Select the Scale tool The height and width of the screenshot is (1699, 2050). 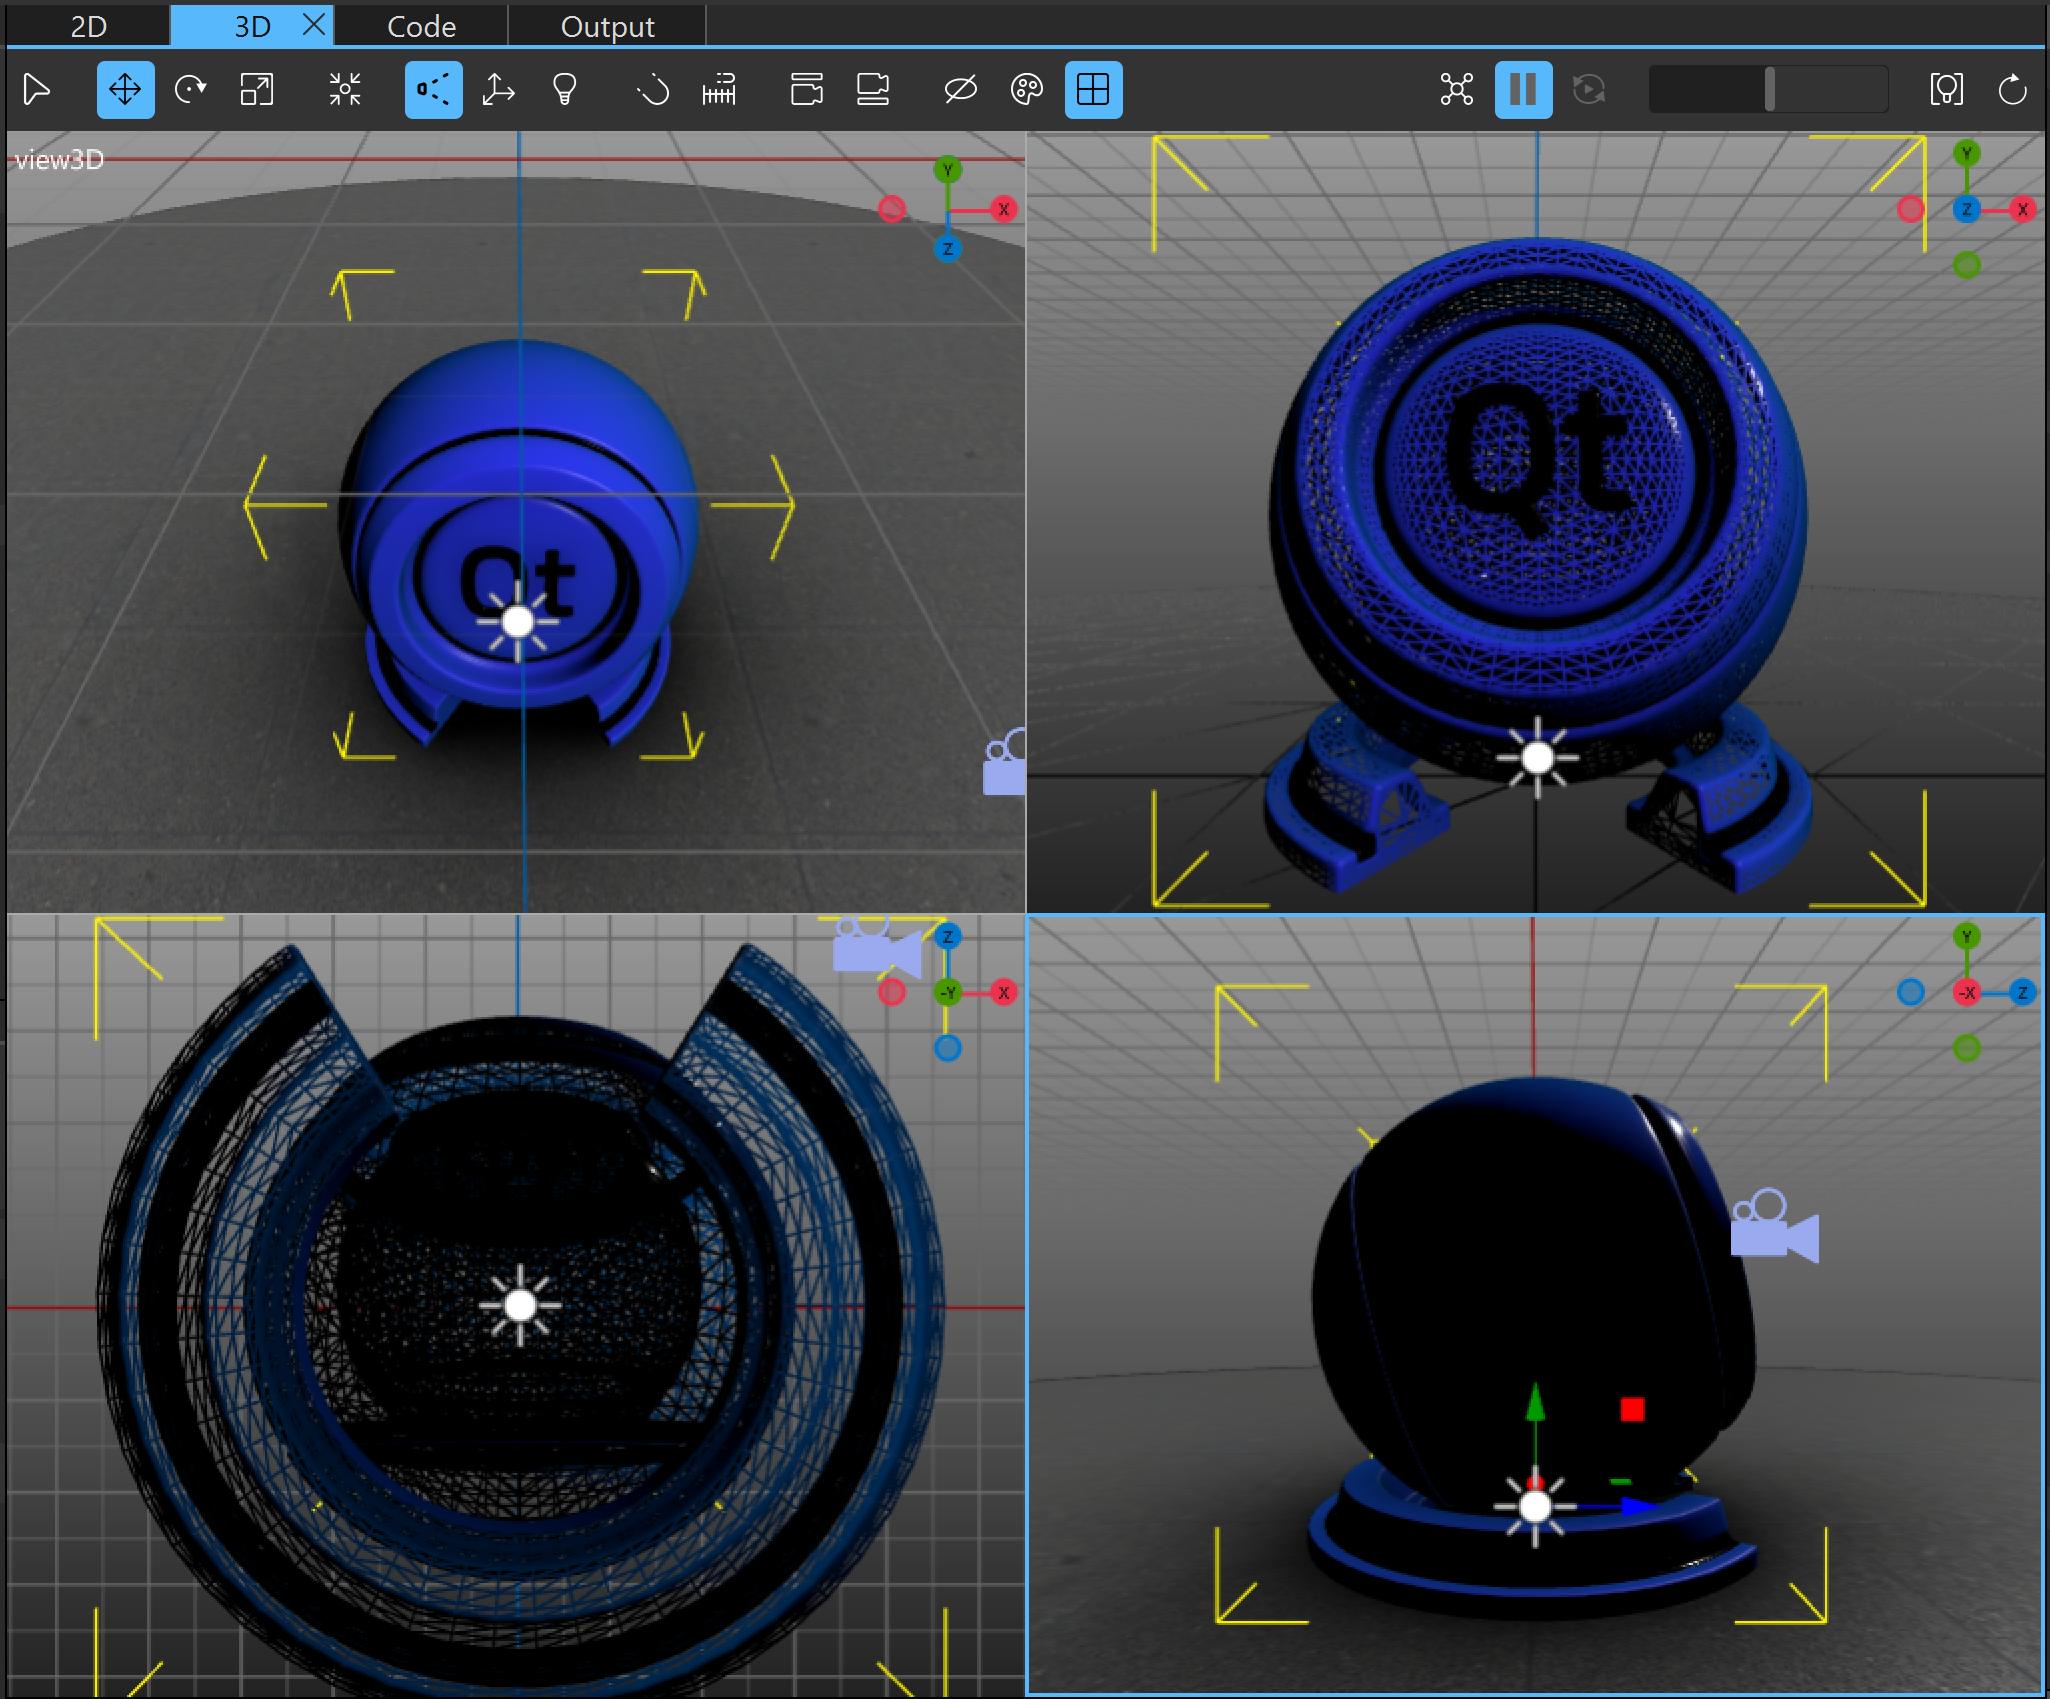[256, 89]
